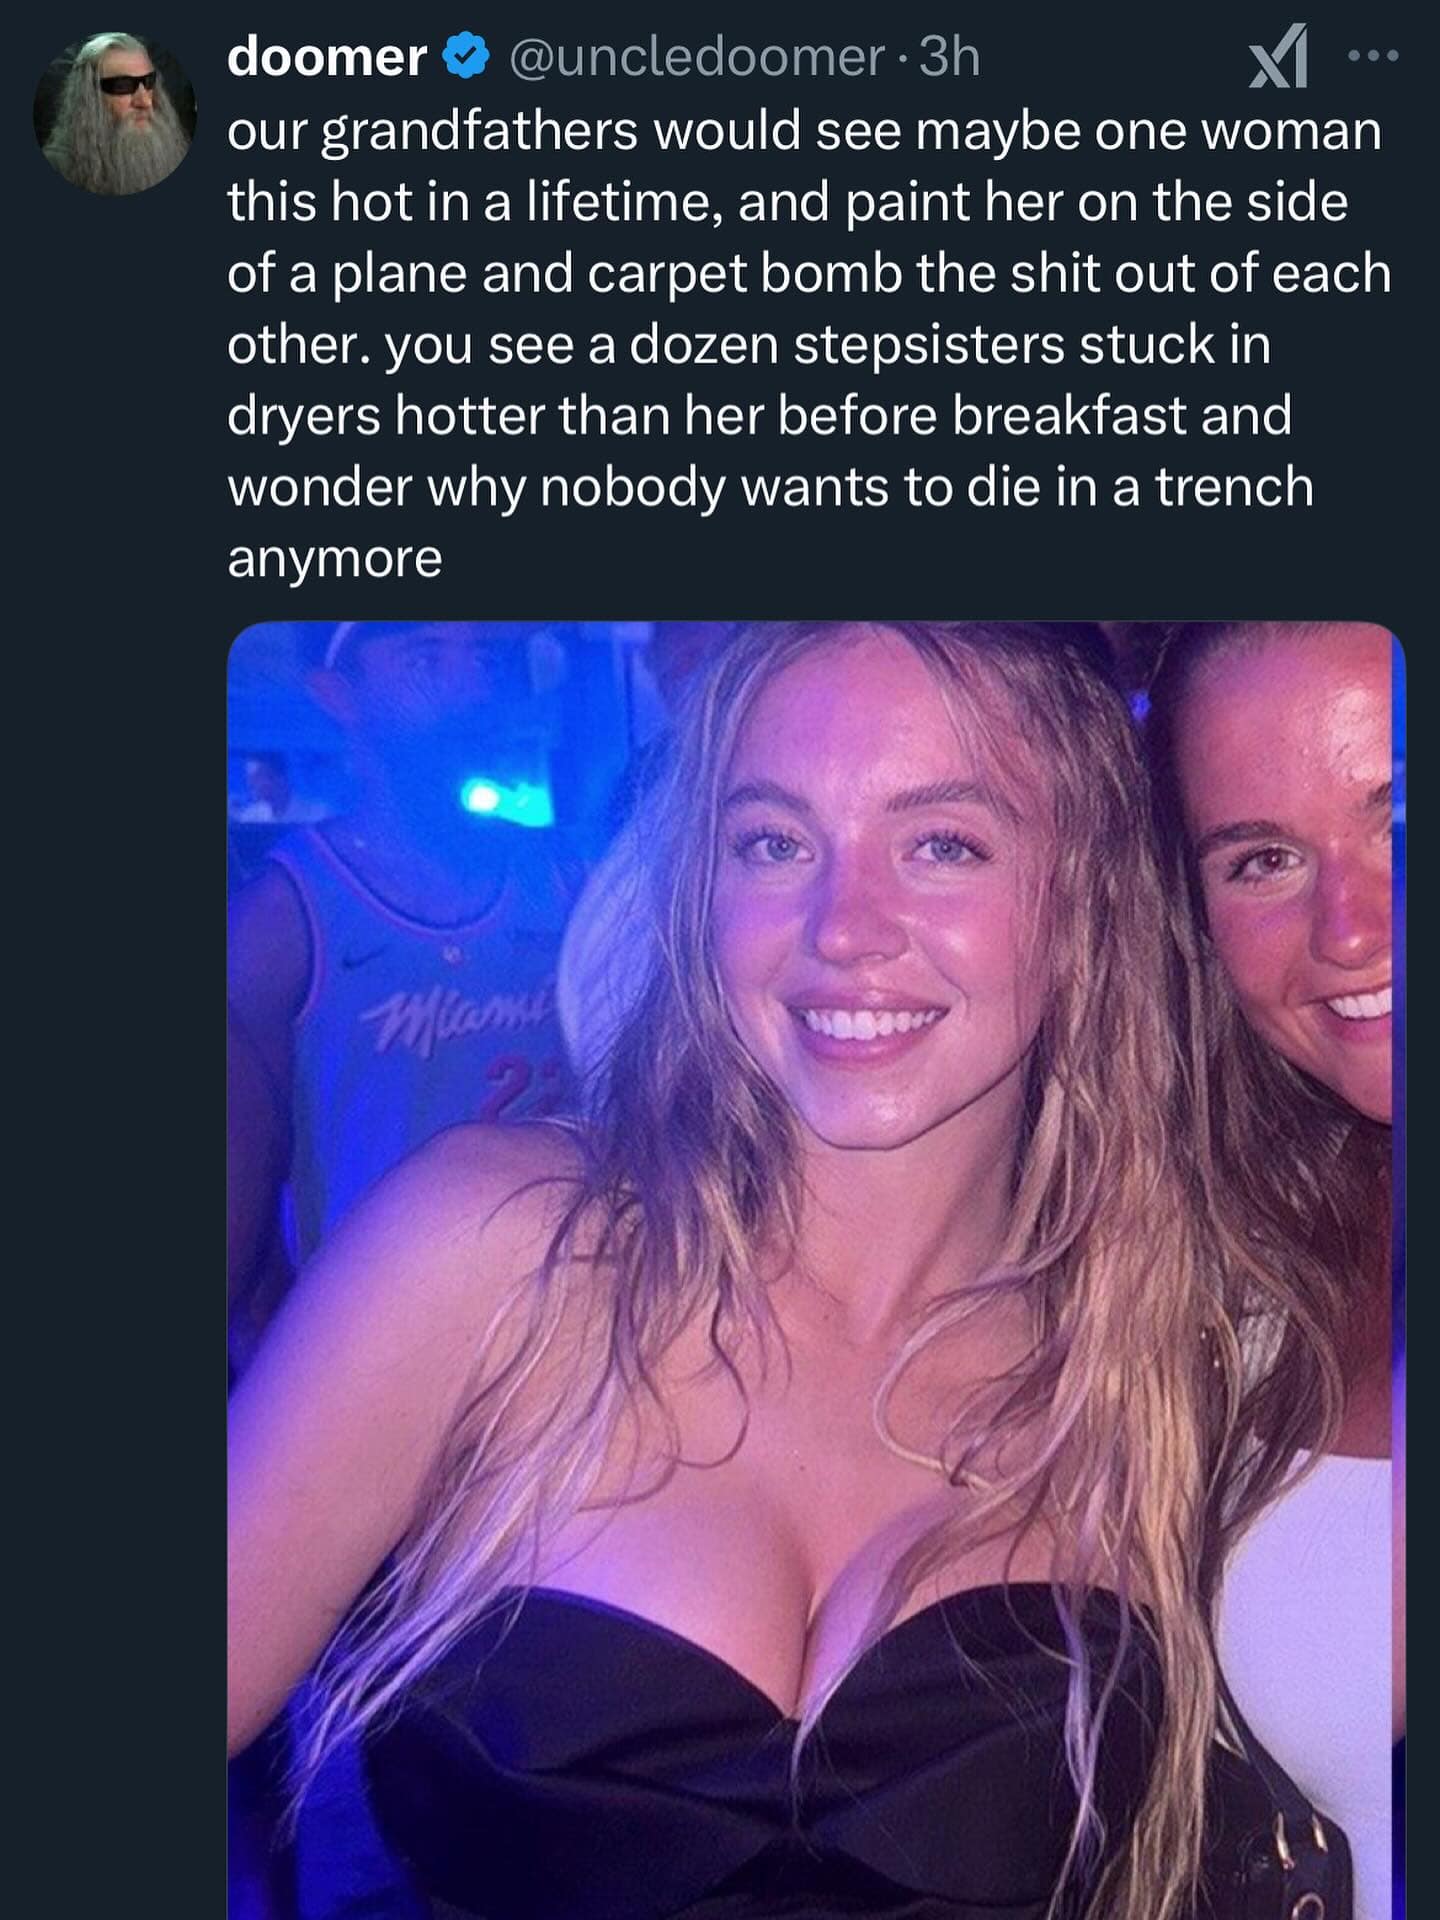Click the blue verified checkmark badge
Image resolution: width=1440 pixels, height=1920 pixels.
click(x=465, y=56)
